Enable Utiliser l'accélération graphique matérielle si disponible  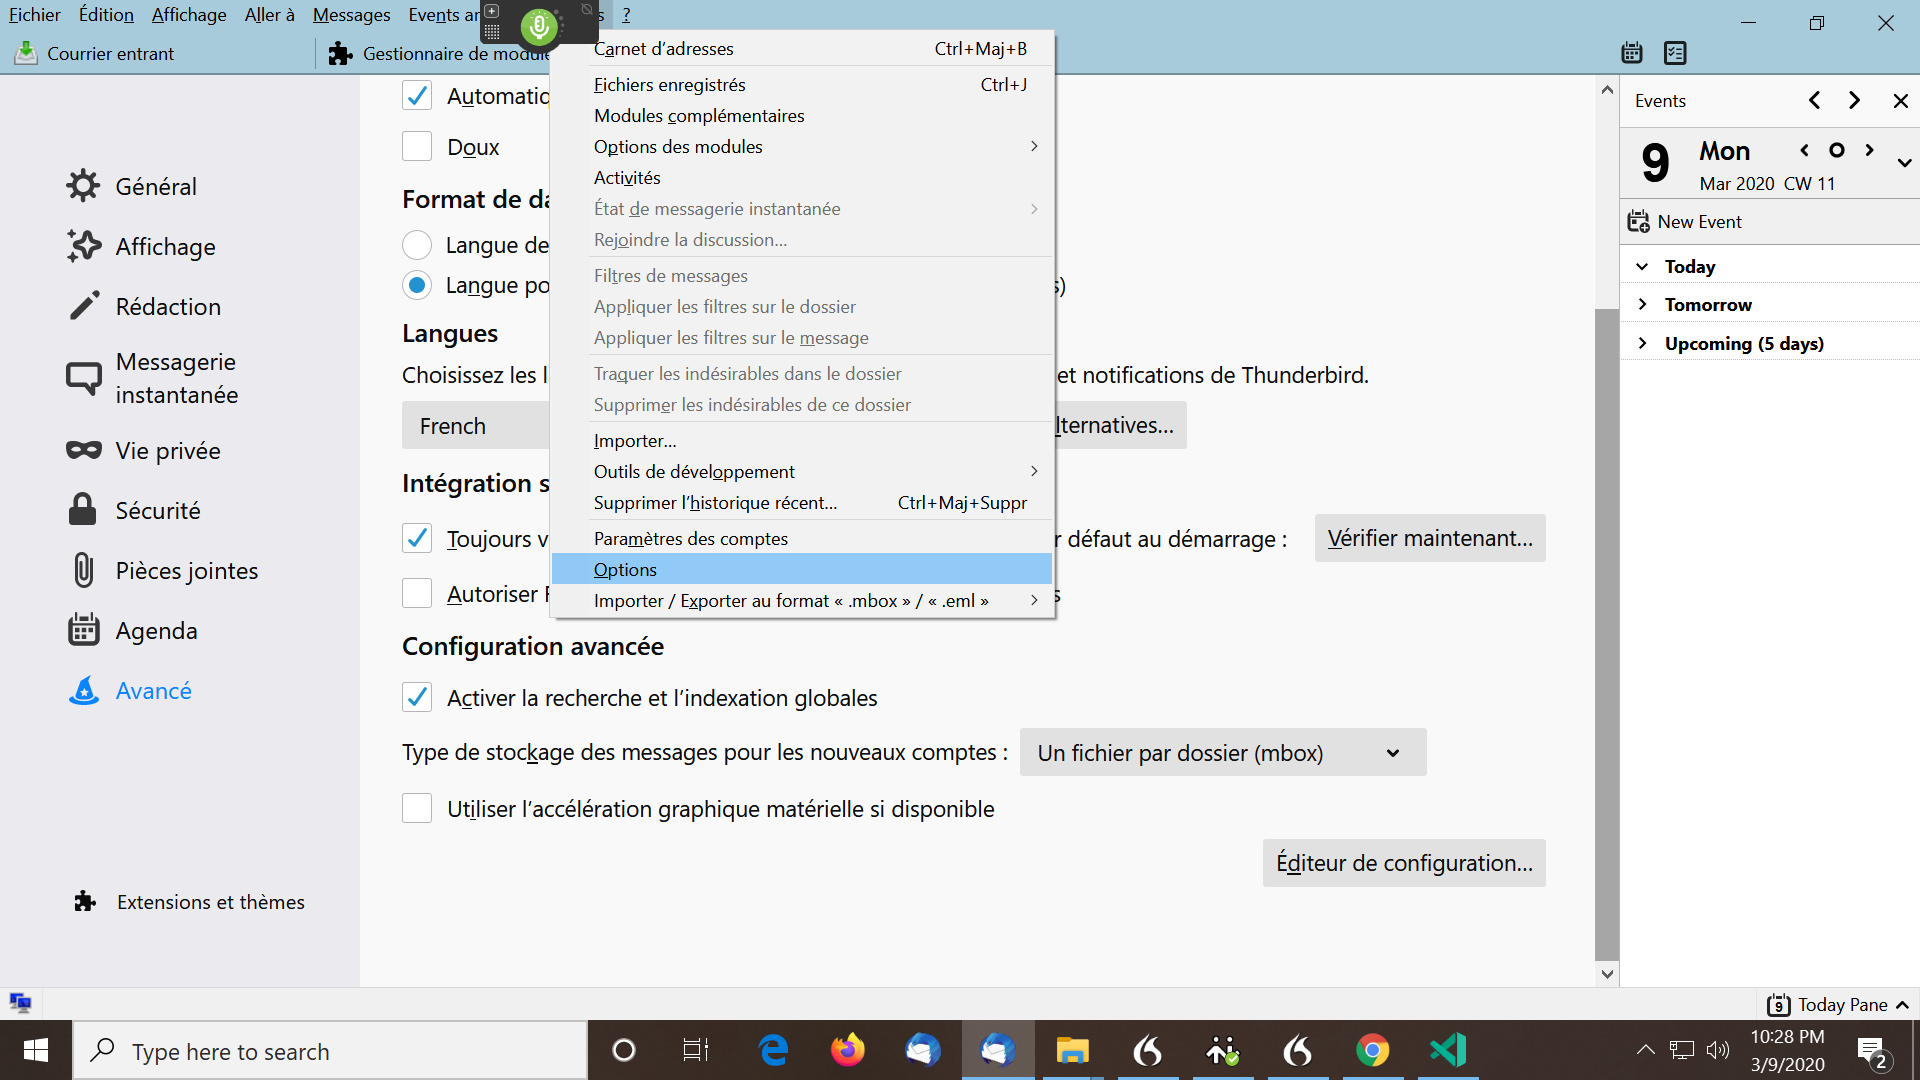(x=416, y=808)
